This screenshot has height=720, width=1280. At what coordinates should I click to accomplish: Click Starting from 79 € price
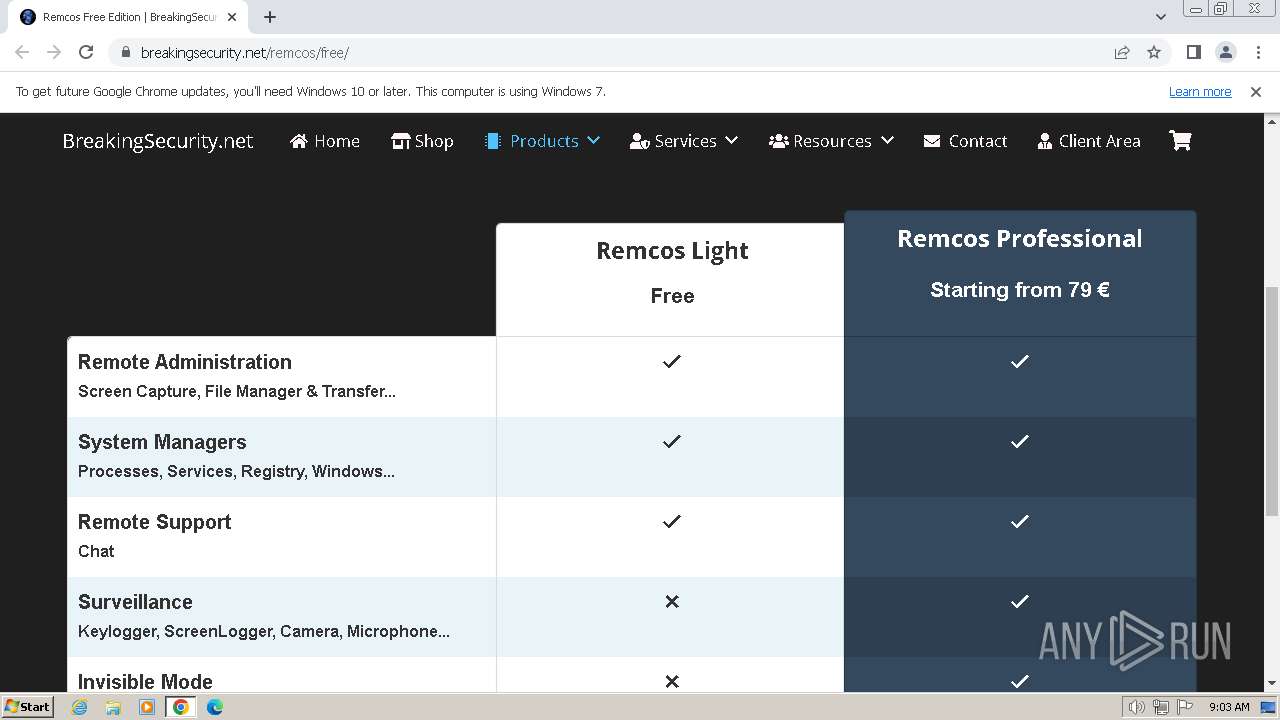[x=1019, y=290]
